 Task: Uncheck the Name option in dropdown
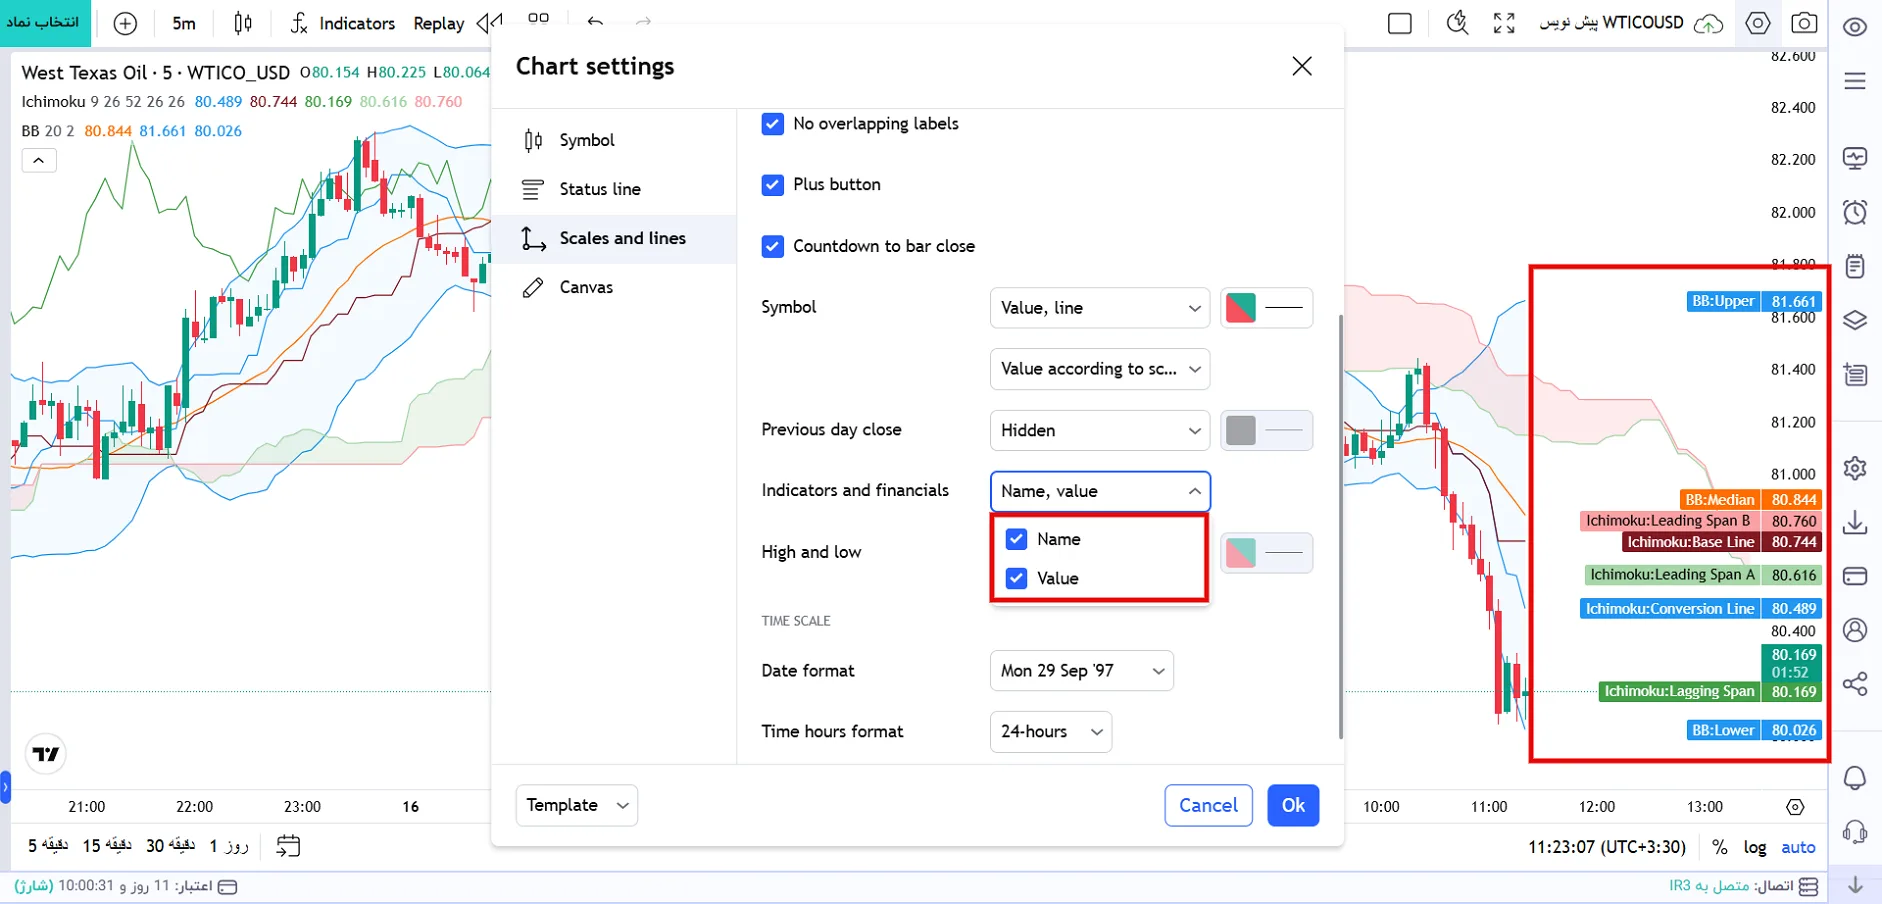pos(1017,539)
